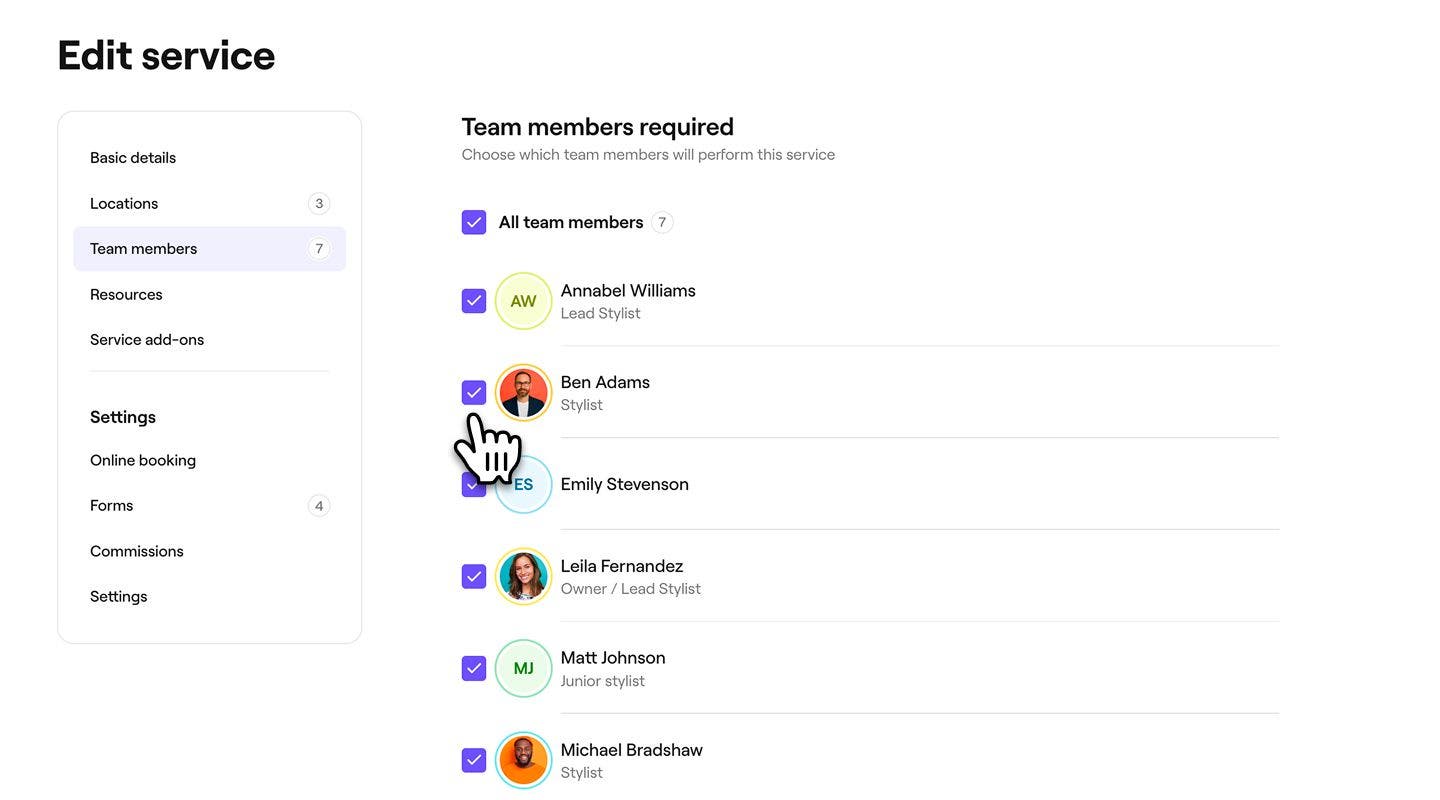Open the Resources section

[x=126, y=294]
